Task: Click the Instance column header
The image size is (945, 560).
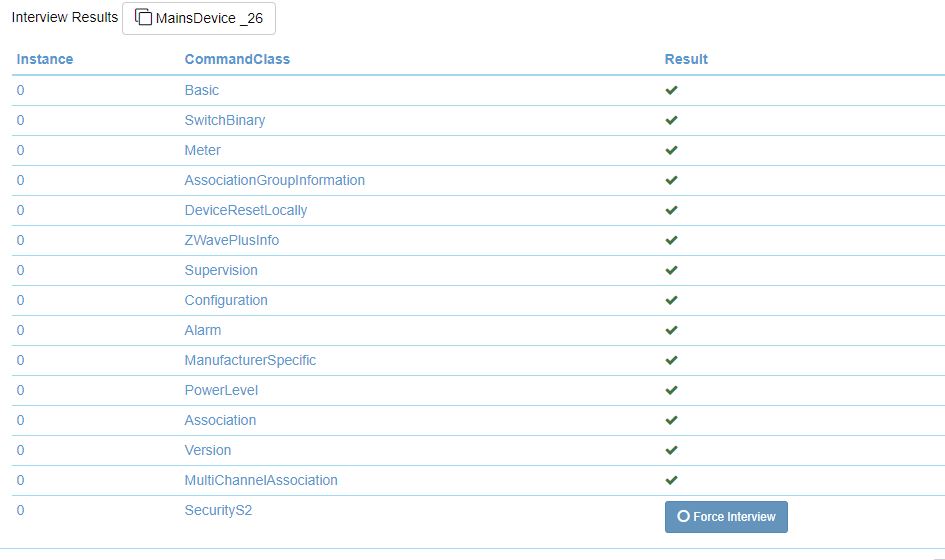Action: tap(45, 59)
